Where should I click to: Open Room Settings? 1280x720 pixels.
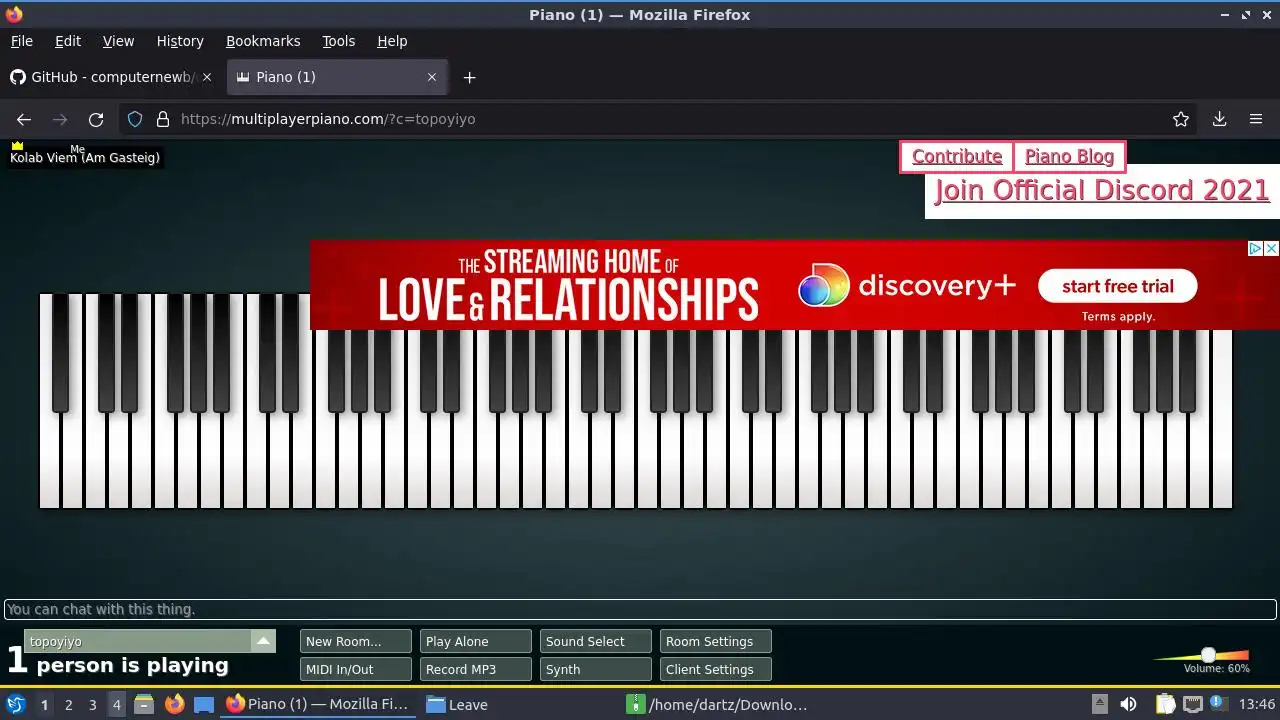coord(716,641)
